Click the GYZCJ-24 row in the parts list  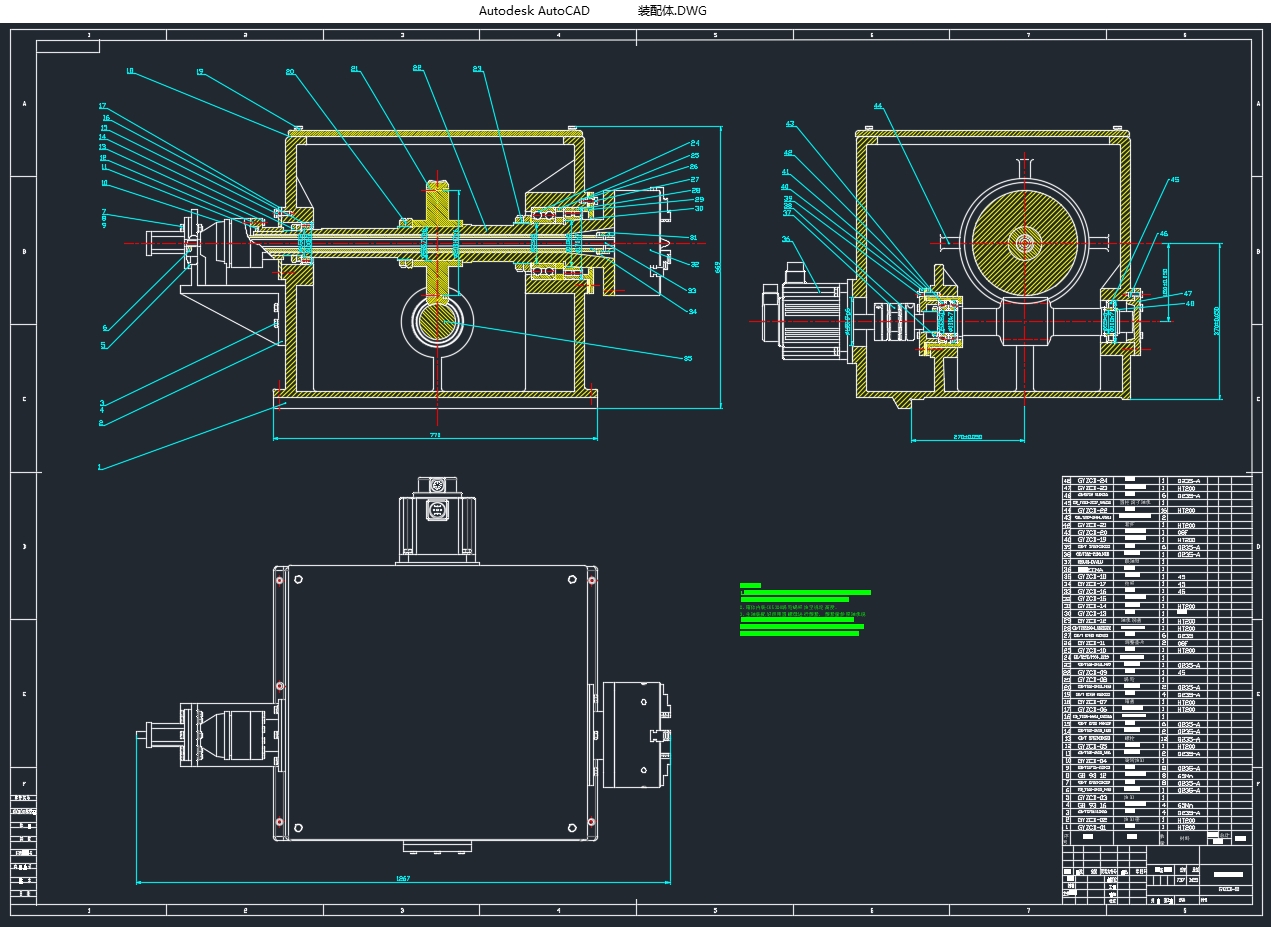1092,481
